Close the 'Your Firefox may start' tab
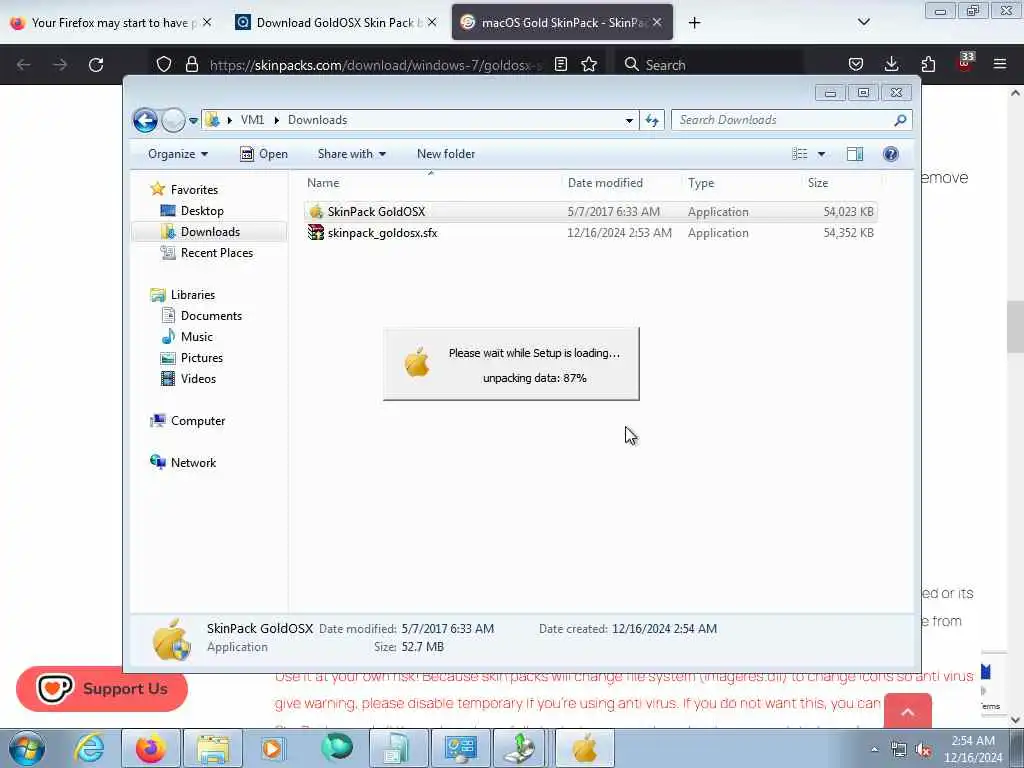This screenshot has height=768, width=1024. click(x=207, y=23)
